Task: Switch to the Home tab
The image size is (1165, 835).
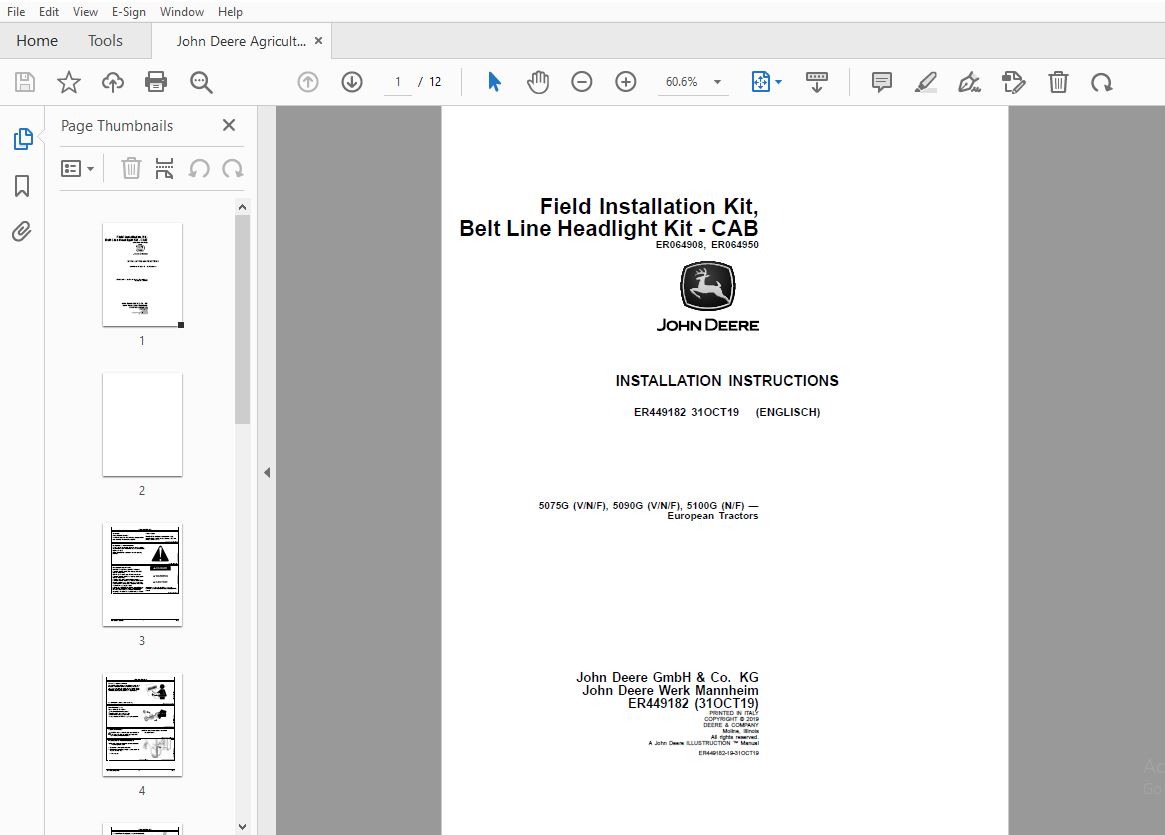Action: (37, 41)
